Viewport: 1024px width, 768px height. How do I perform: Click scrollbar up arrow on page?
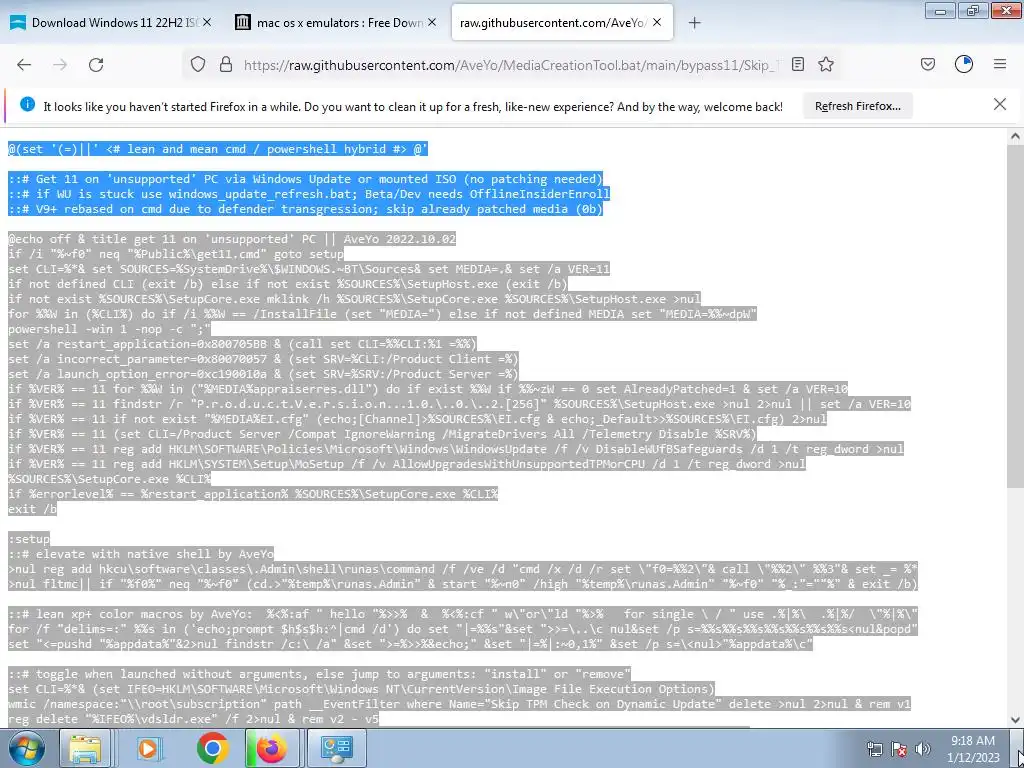tap(1015, 137)
